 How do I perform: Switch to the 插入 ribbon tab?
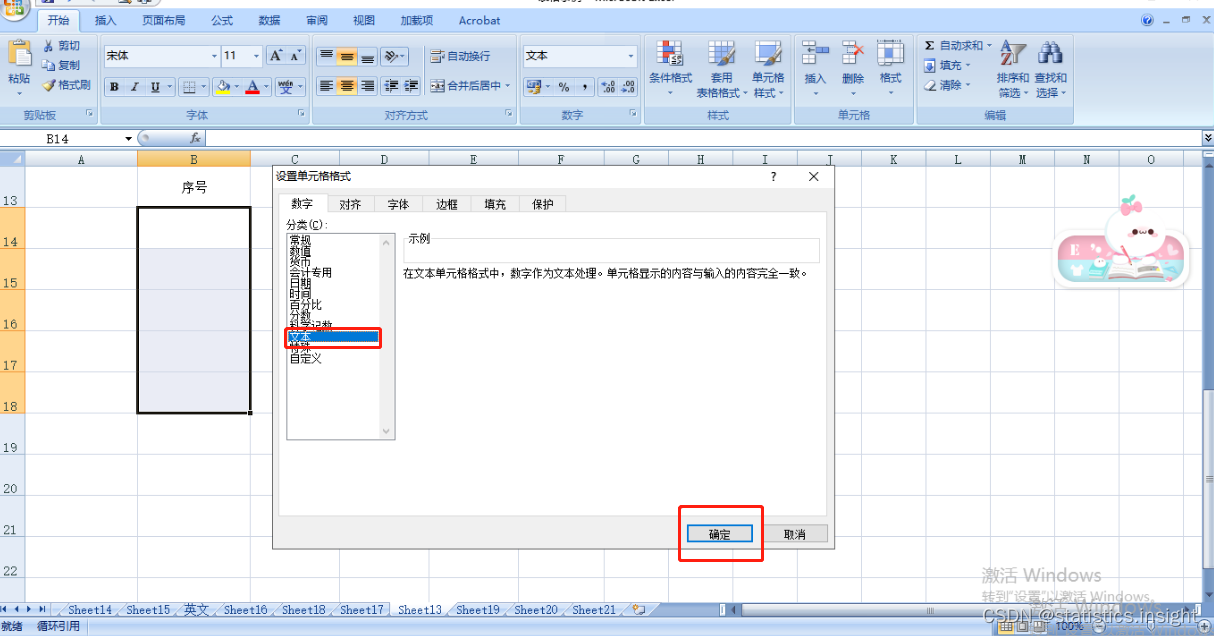point(105,20)
